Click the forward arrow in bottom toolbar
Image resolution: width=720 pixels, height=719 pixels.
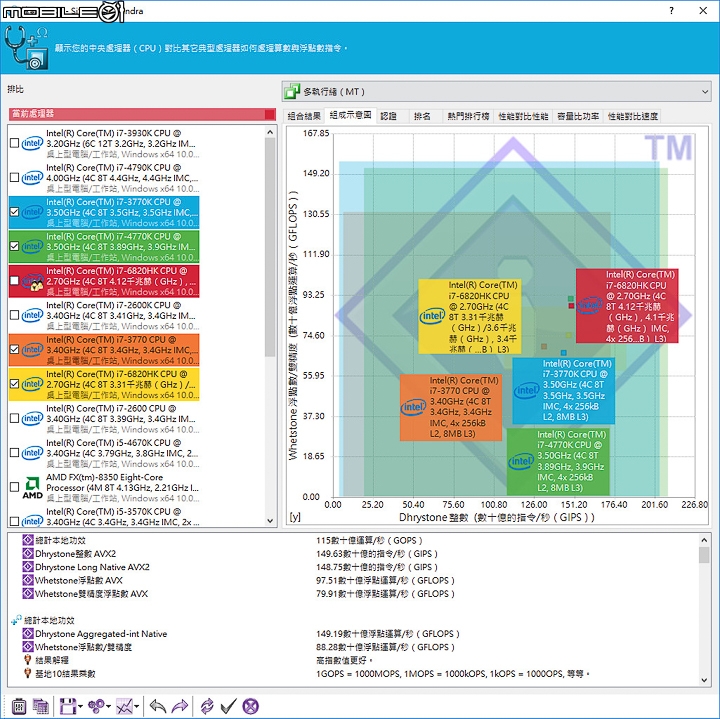(x=180, y=706)
